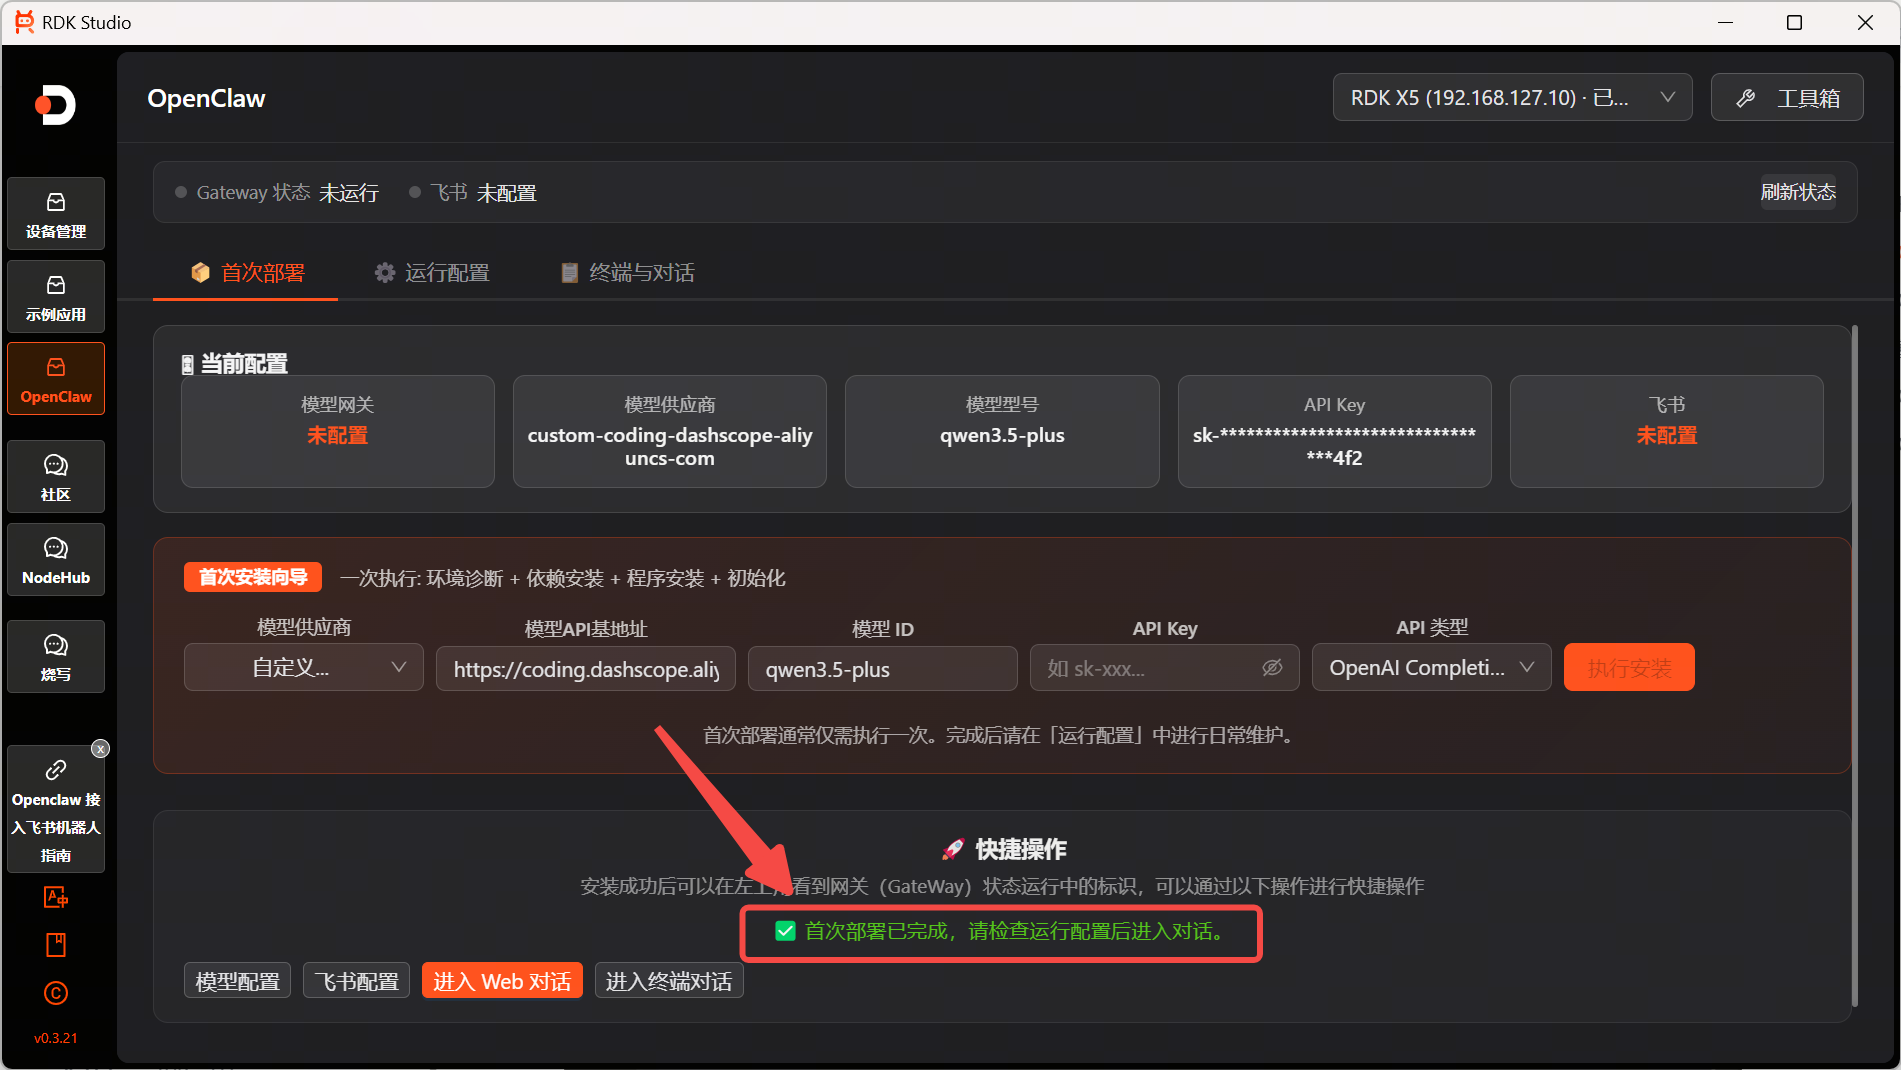Focus the 模型 ID input field
1901x1070 pixels.
tap(882, 669)
